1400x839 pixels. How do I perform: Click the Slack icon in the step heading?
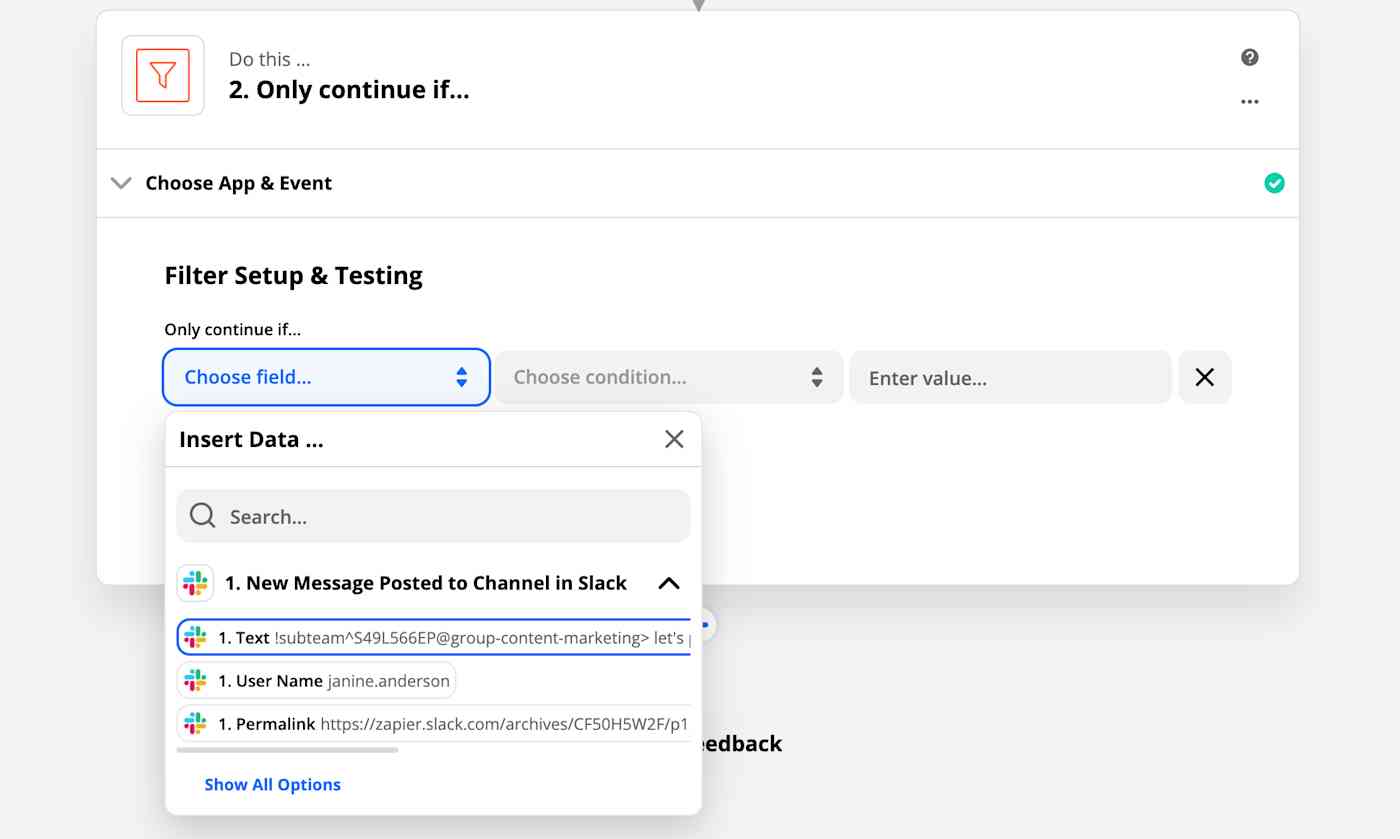tap(195, 582)
